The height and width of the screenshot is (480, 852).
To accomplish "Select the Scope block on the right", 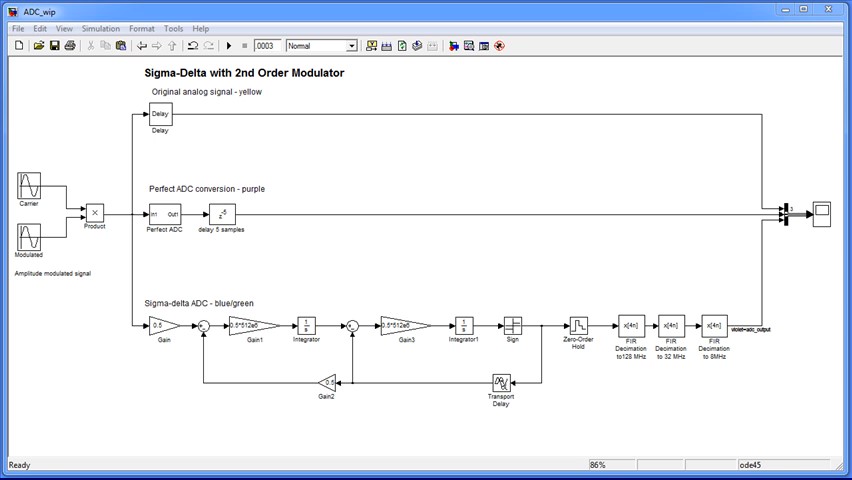I will coord(821,212).
